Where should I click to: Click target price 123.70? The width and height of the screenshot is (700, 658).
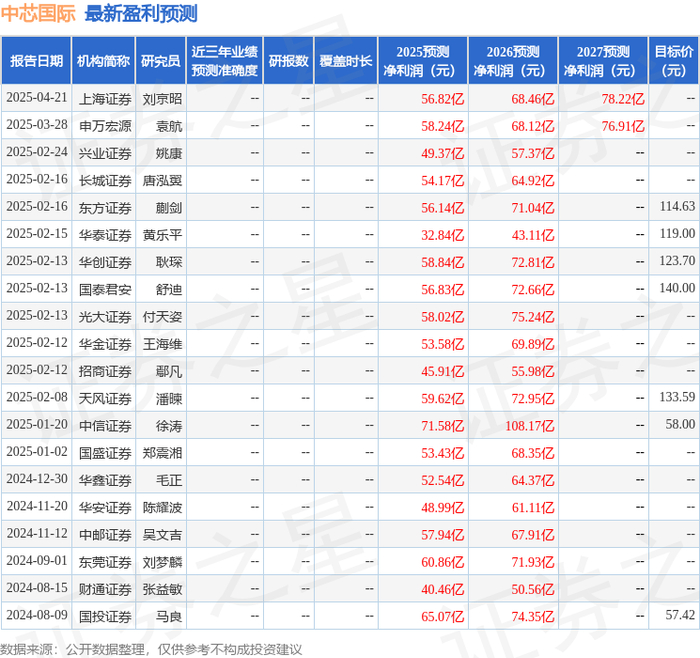click(x=677, y=261)
